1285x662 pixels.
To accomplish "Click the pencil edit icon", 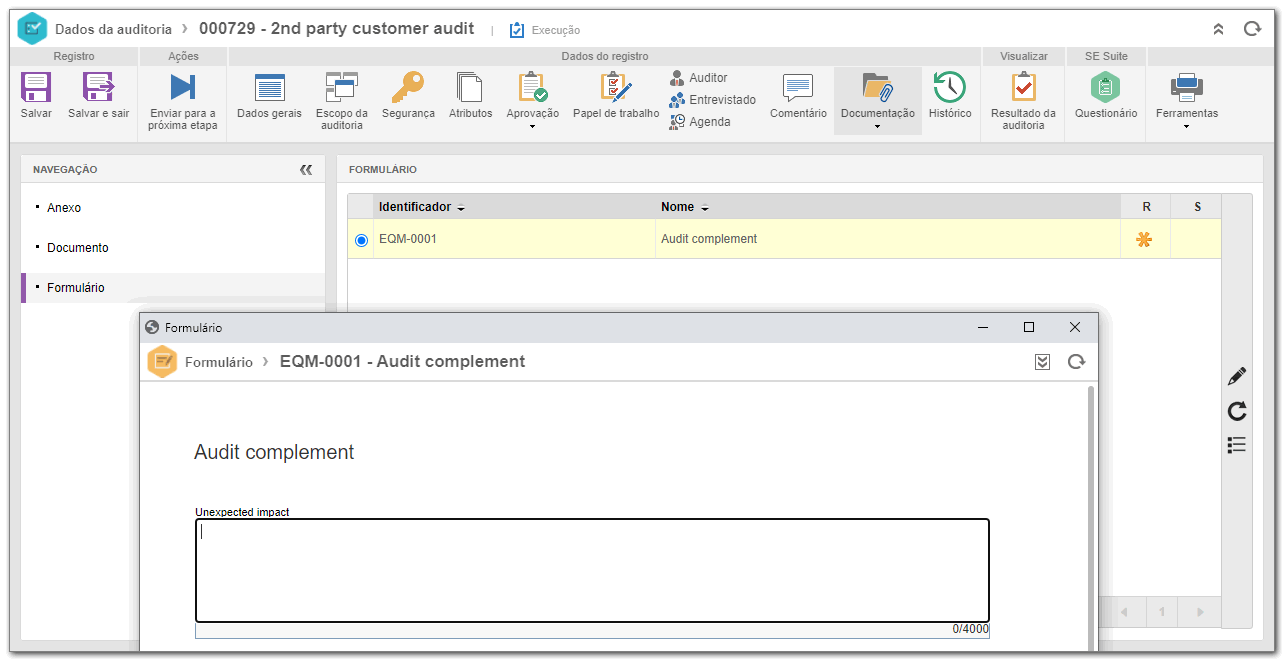I will (x=1237, y=377).
